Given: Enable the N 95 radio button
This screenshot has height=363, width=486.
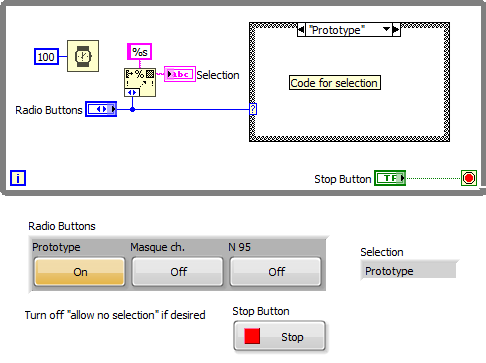Looking at the screenshot, I should [x=276, y=271].
